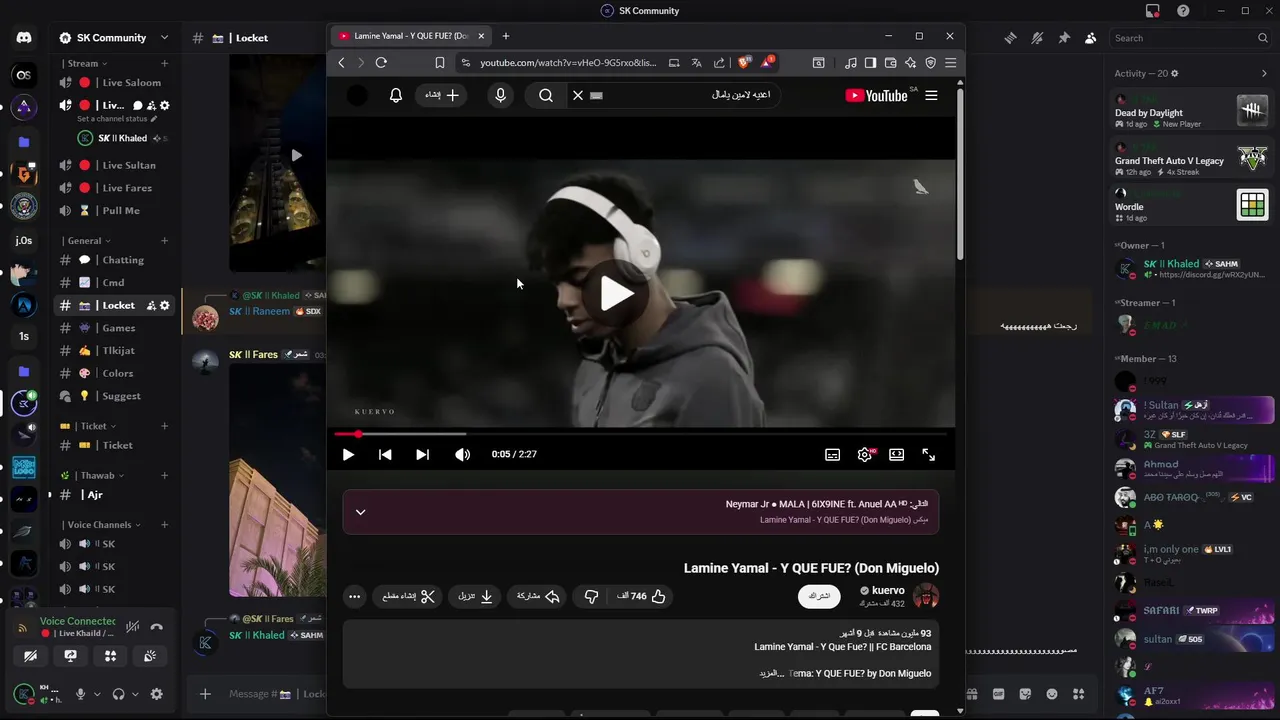Open Locket channel settings gear
Viewport: 1280px width, 720px height.
tap(165, 305)
